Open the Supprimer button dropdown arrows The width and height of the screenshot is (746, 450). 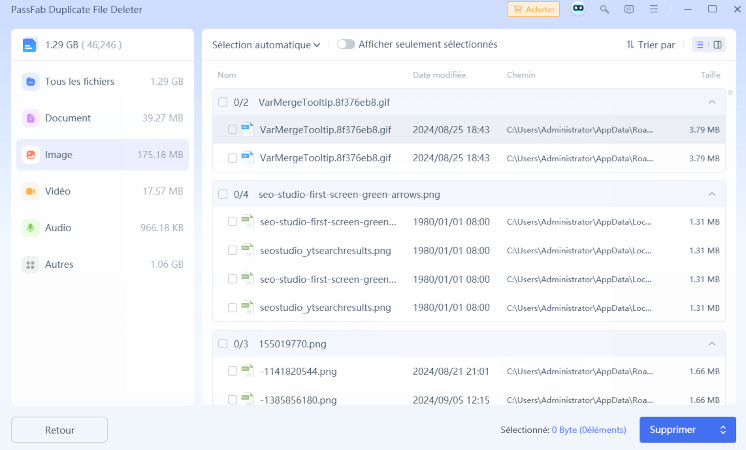pos(722,430)
